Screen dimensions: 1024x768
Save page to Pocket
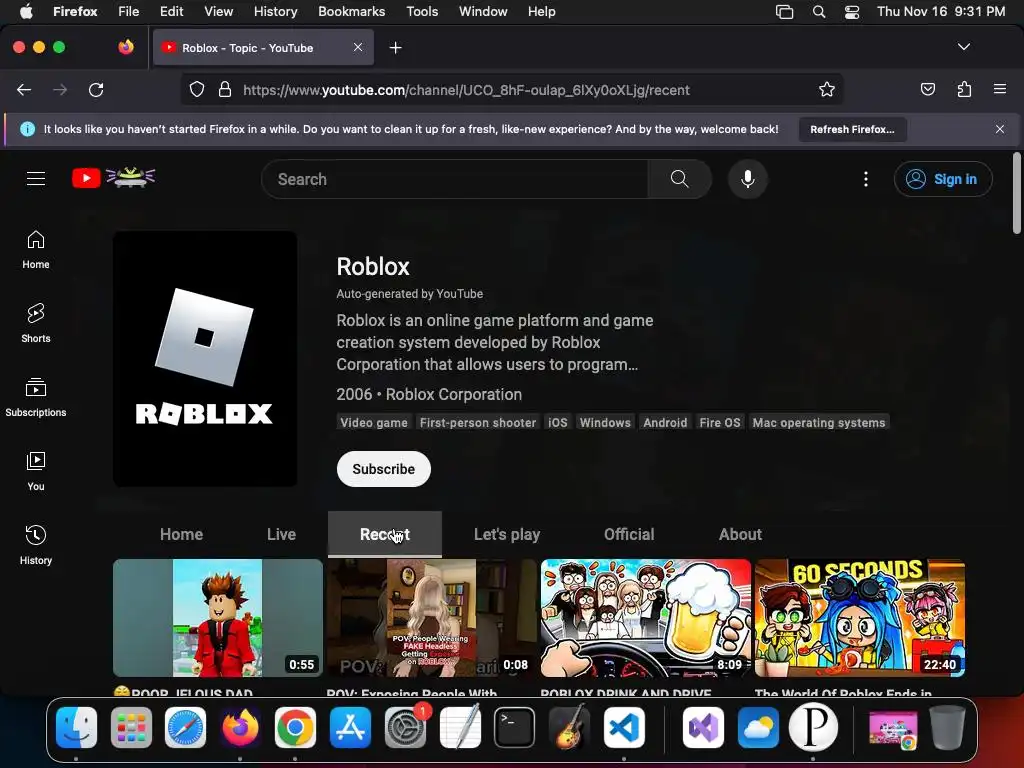[927, 89]
